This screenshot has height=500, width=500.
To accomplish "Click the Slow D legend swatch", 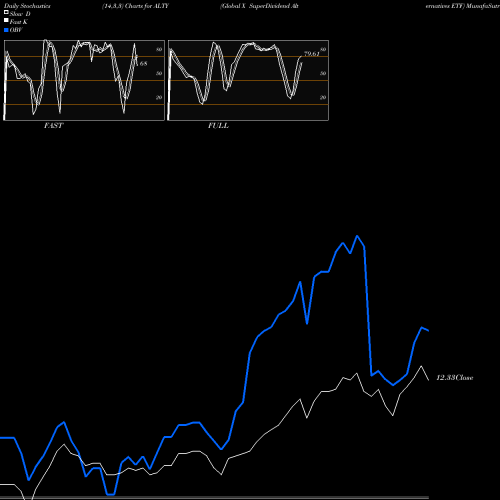I will [6, 12].
